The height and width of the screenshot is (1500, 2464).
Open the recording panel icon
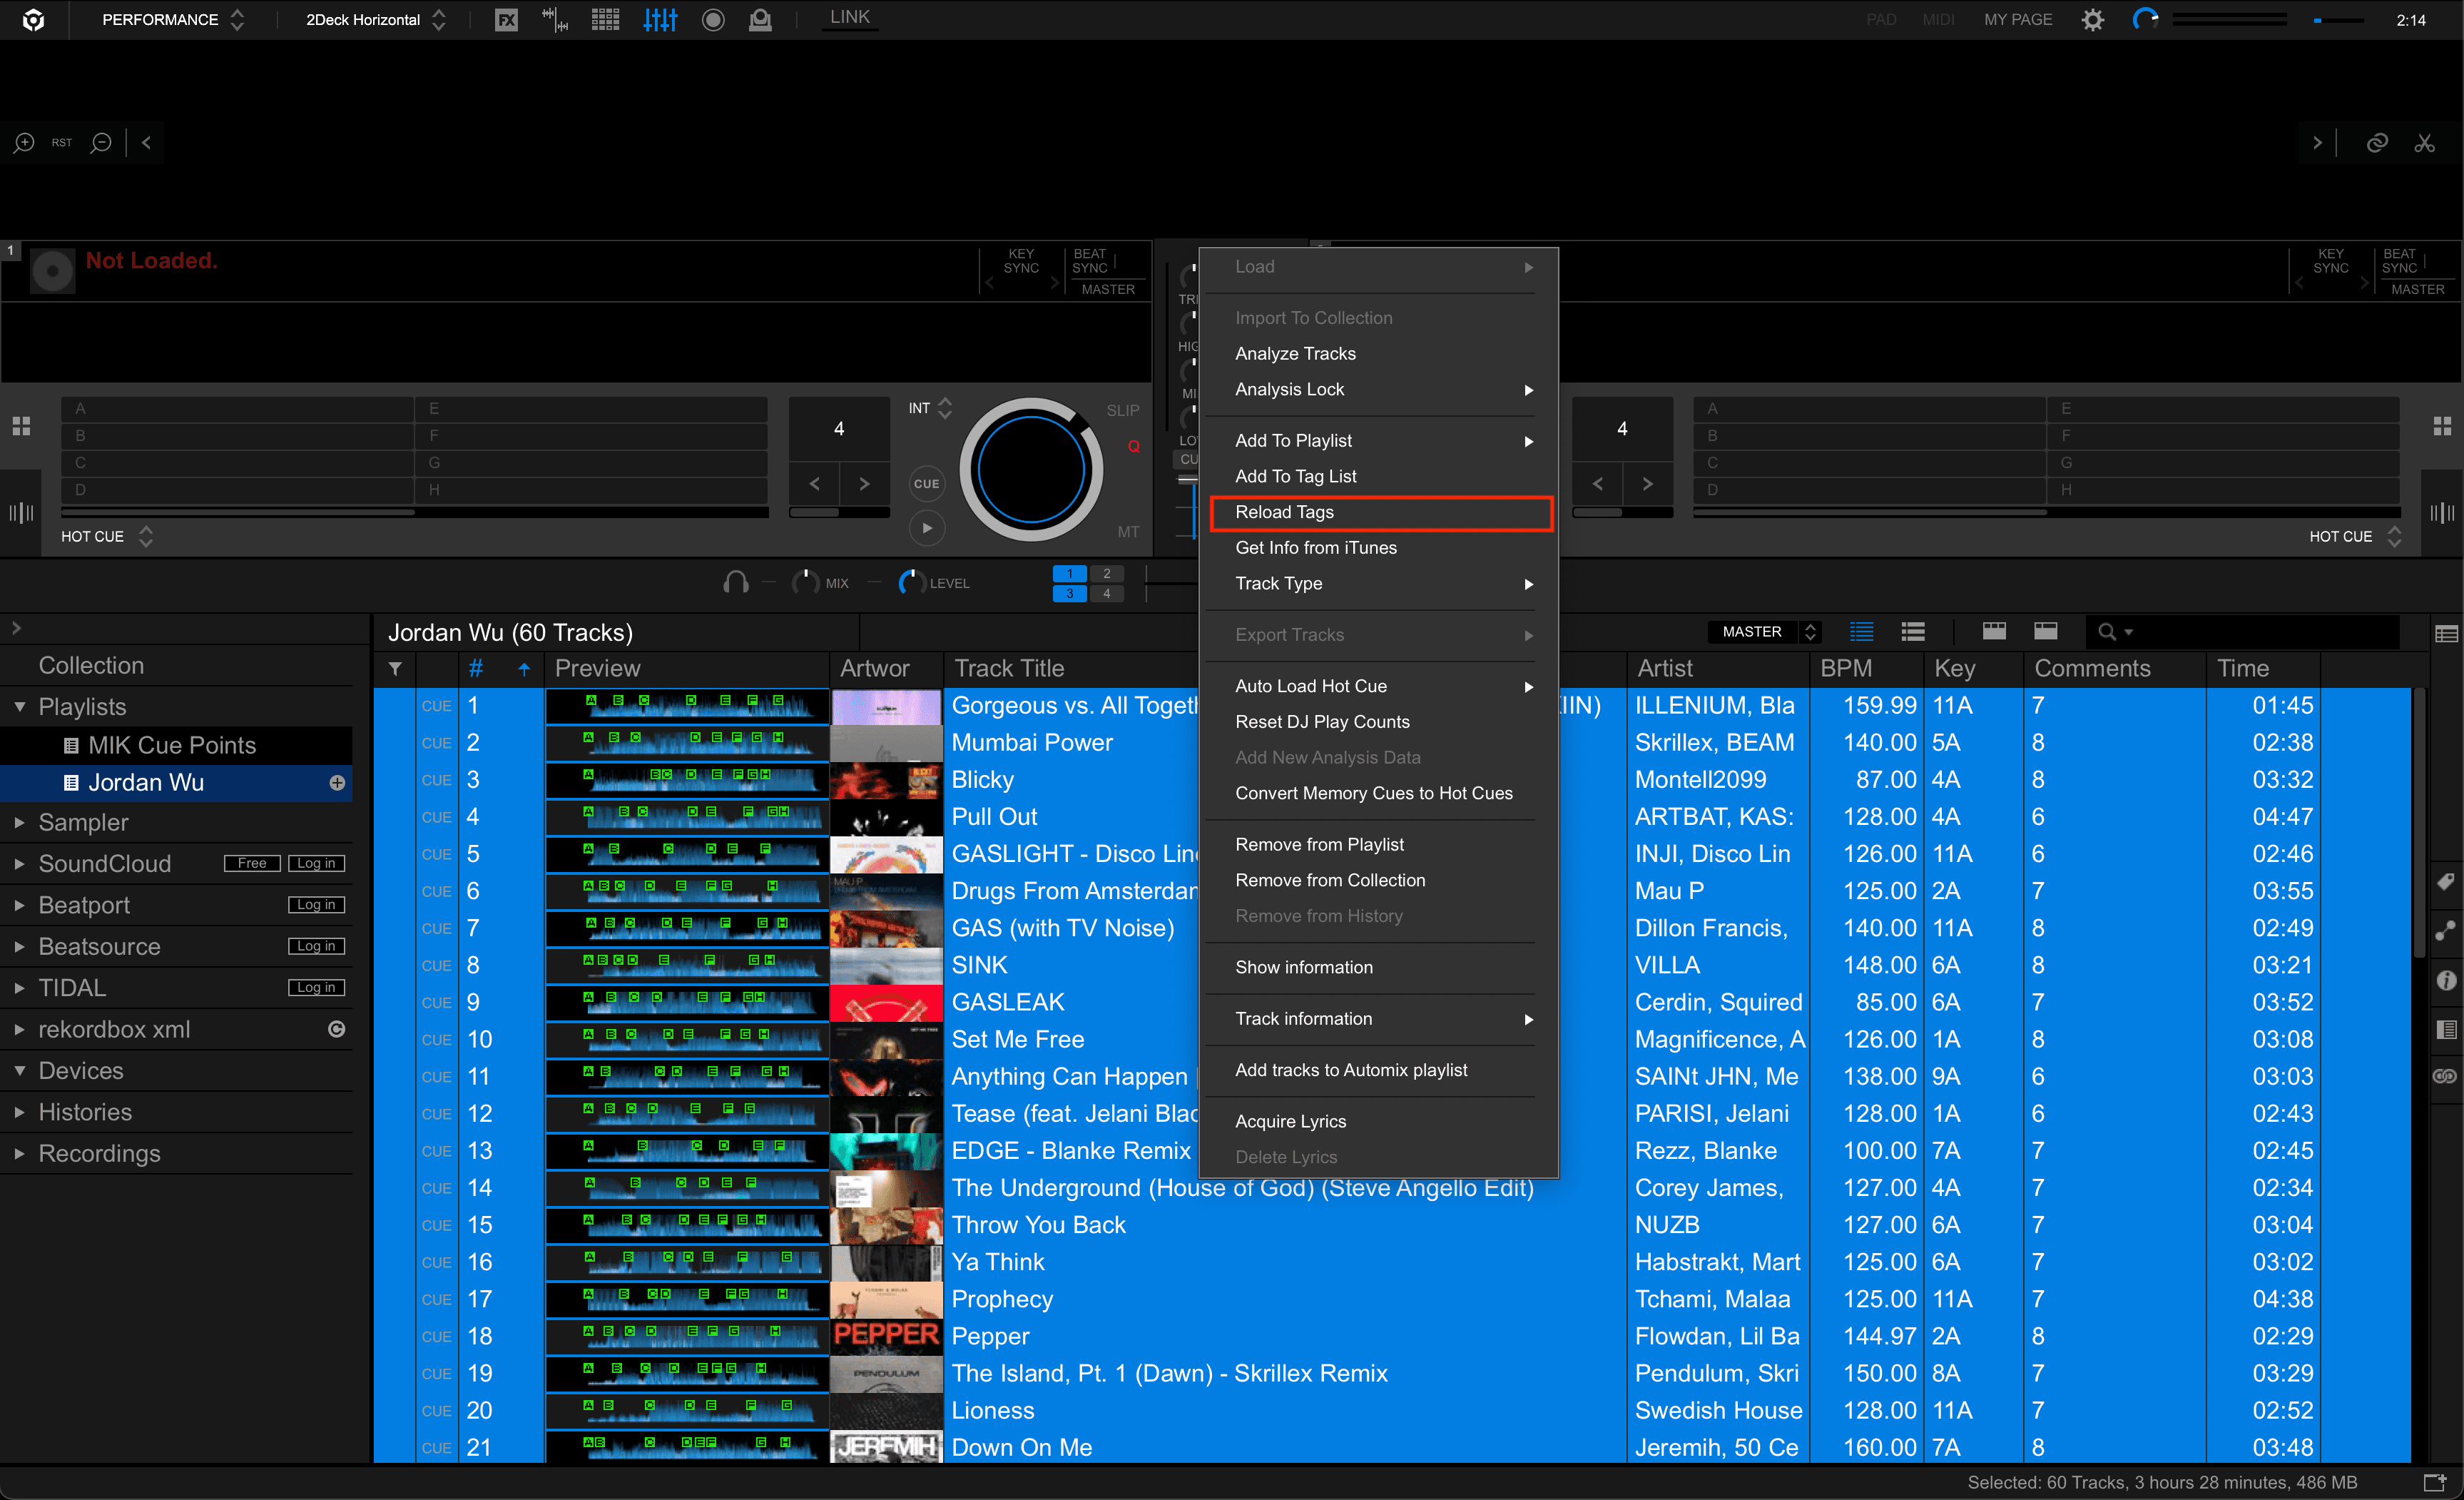[x=713, y=19]
